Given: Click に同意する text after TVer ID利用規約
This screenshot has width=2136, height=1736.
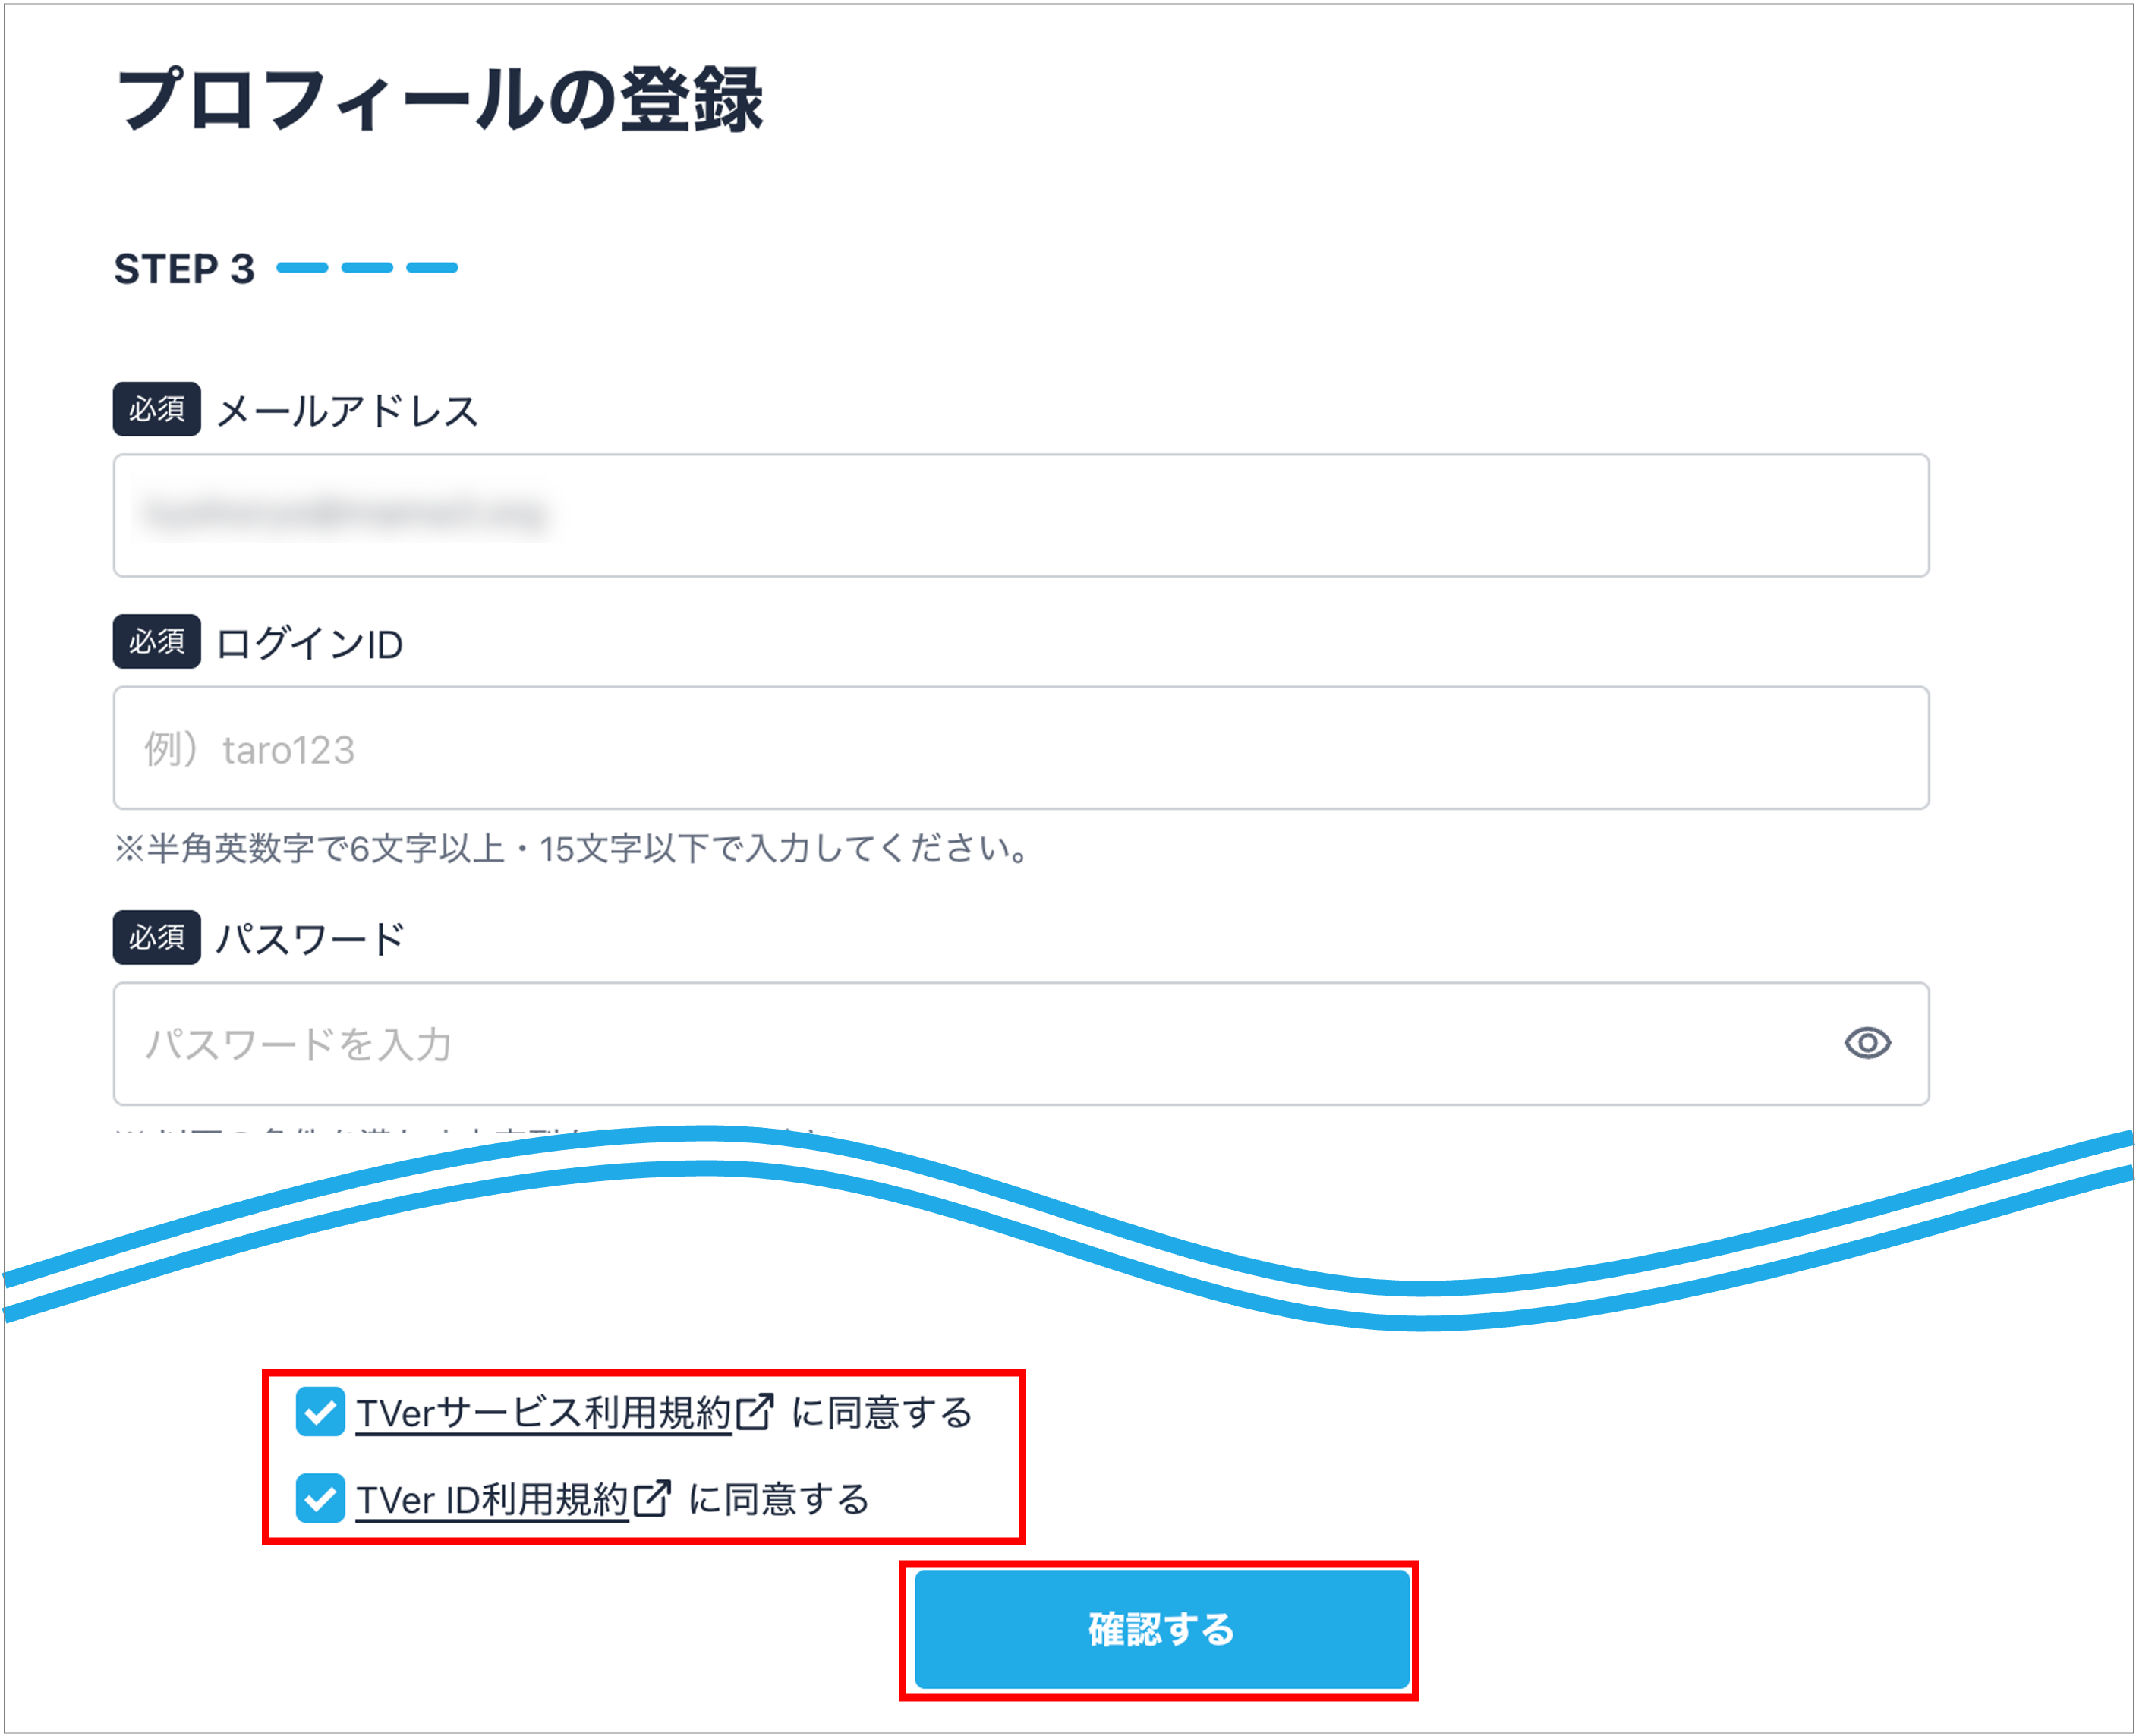Looking at the screenshot, I should pos(779,1499).
